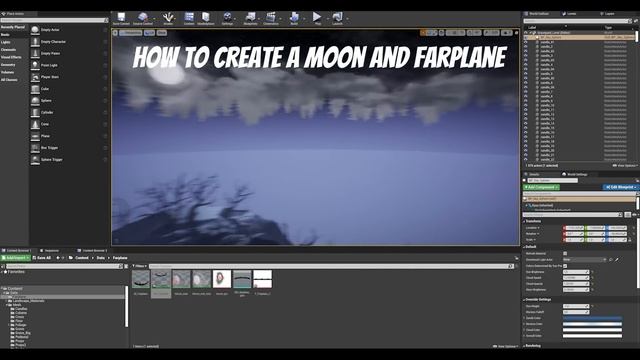Screen dimensions: 640x360
Task: Select the Cone actor icon
Action: click(35, 124)
